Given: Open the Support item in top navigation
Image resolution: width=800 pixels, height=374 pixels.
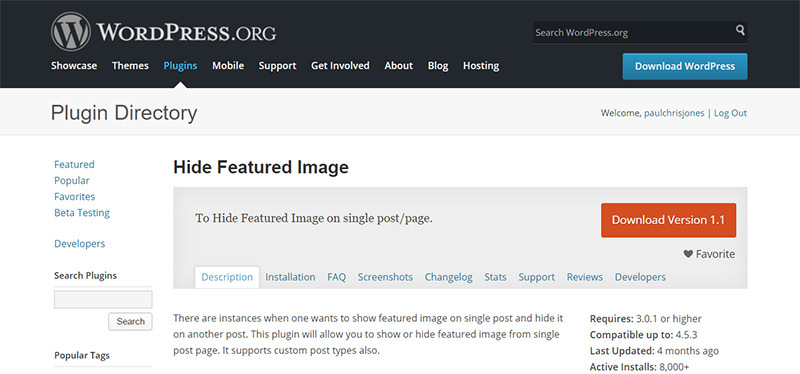Looking at the screenshot, I should (x=277, y=66).
